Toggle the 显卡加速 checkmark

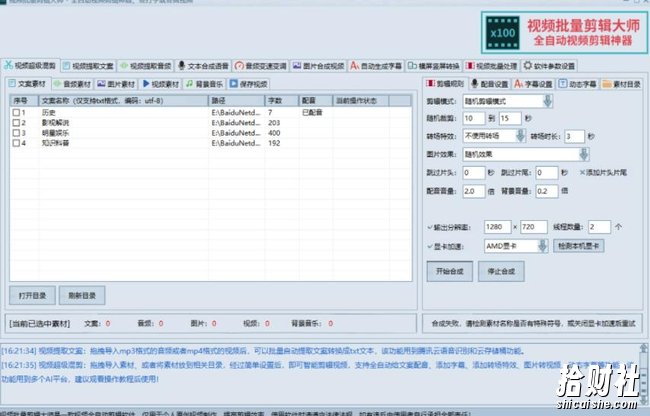pyautogui.click(x=430, y=247)
